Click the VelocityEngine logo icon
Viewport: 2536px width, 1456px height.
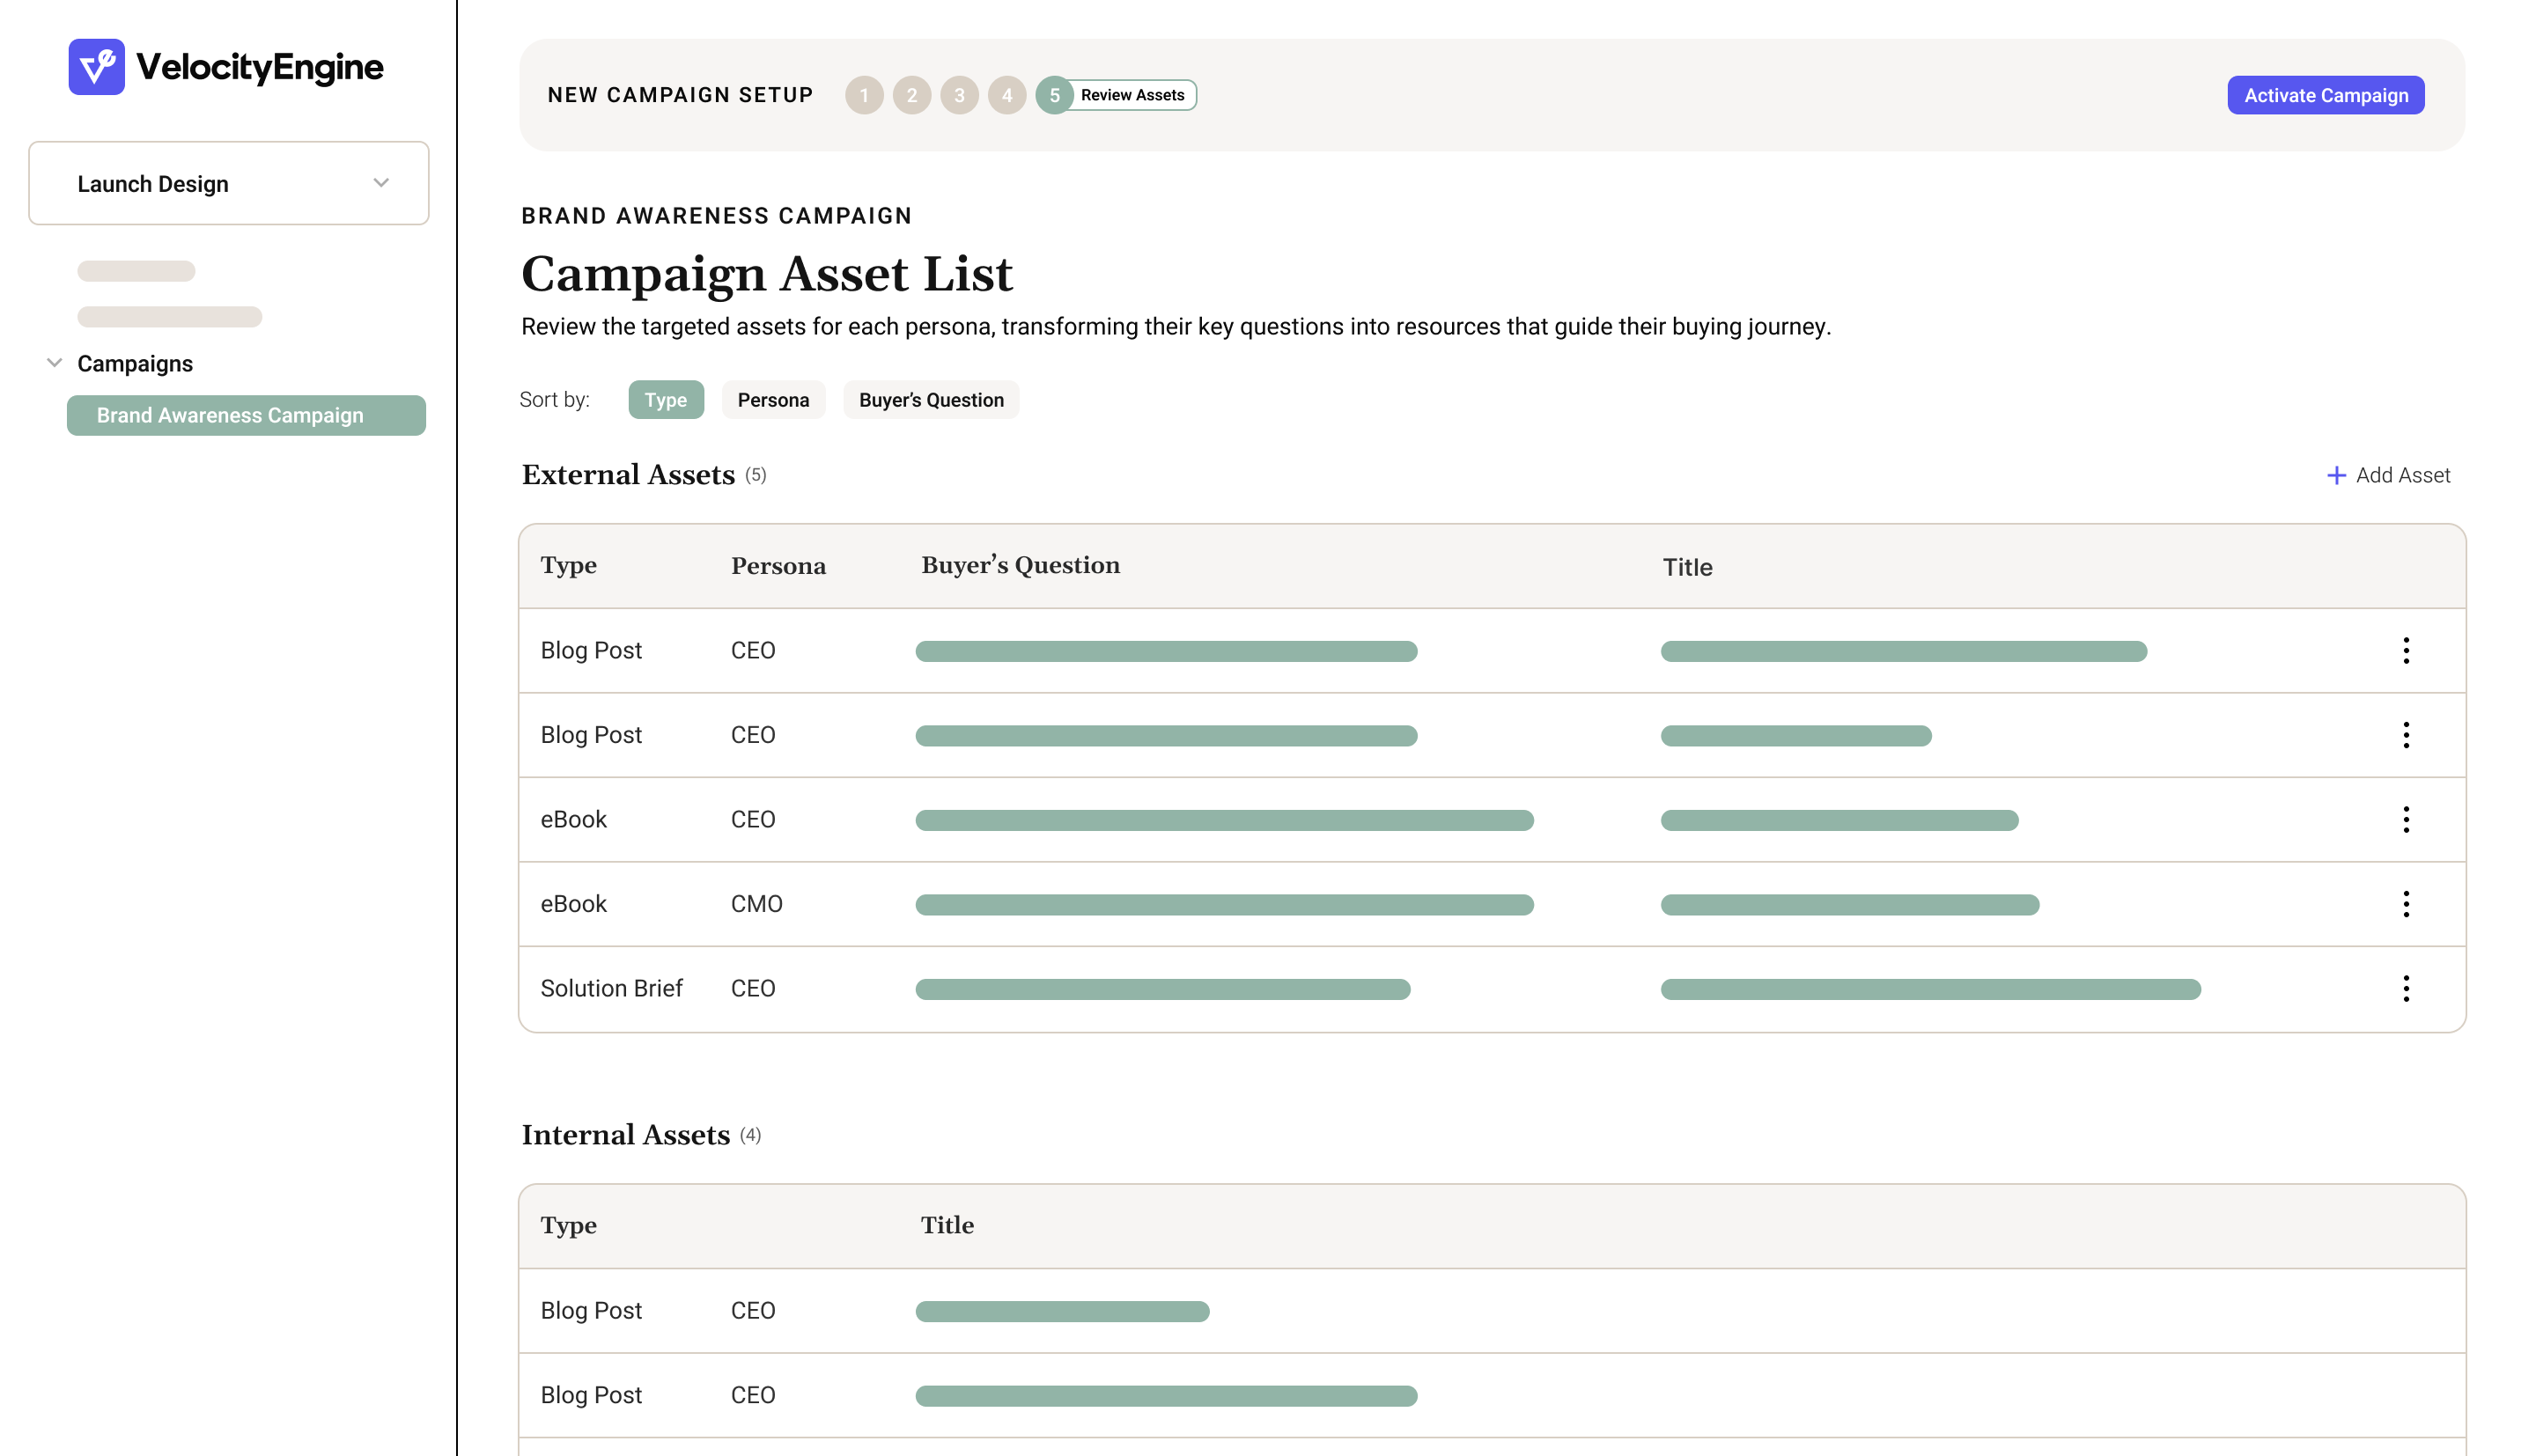click(97, 66)
